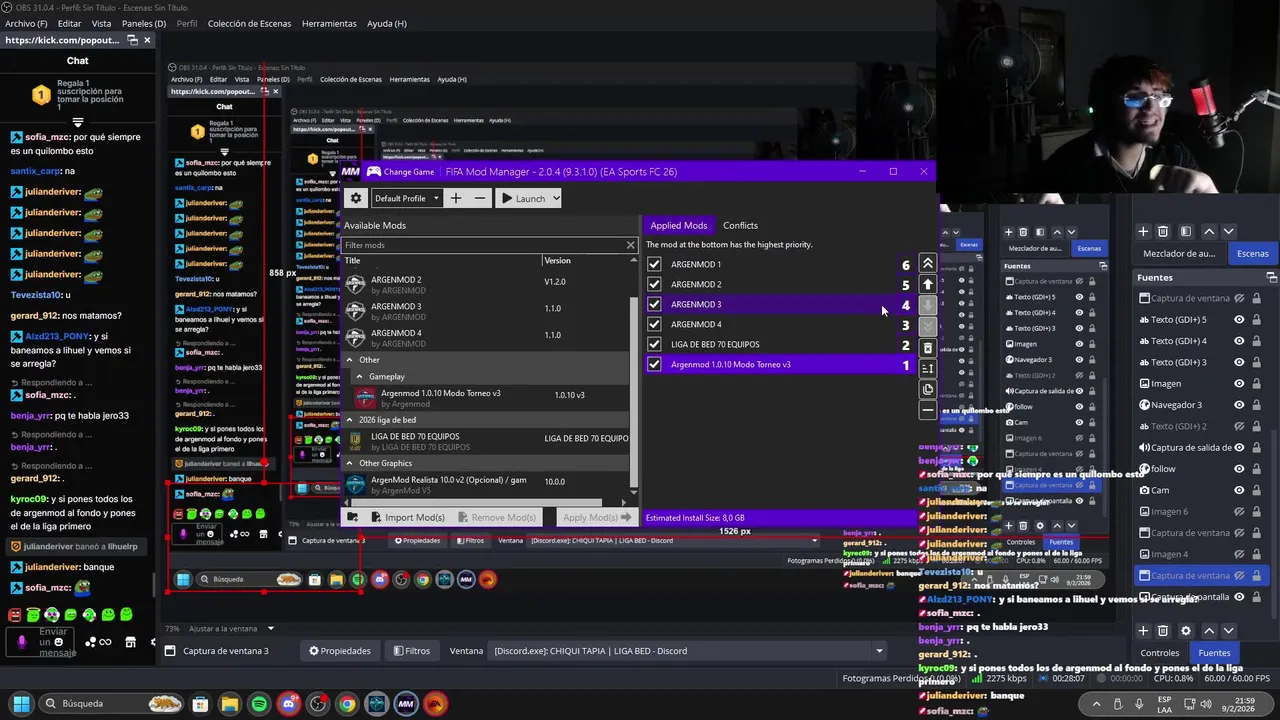Open the Archivo menu in OBS
1280x720 pixels.
coord(26,23)
